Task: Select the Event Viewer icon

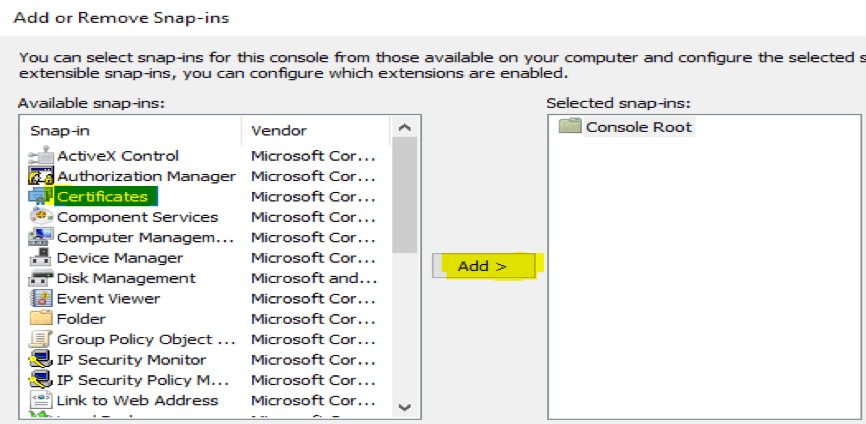Action: click(41, 298)
